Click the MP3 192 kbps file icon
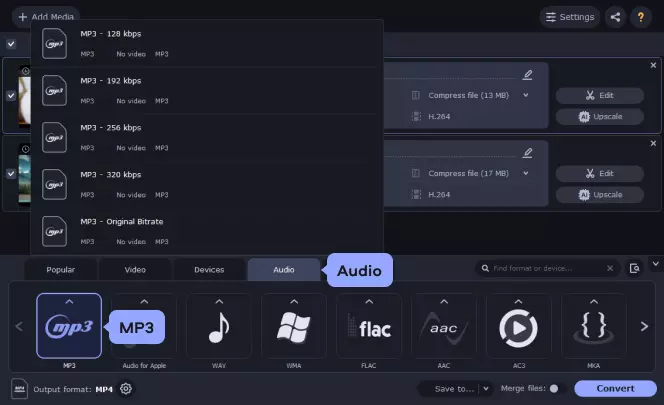Screen dimensions: 664x405 (x=54, y=90)
